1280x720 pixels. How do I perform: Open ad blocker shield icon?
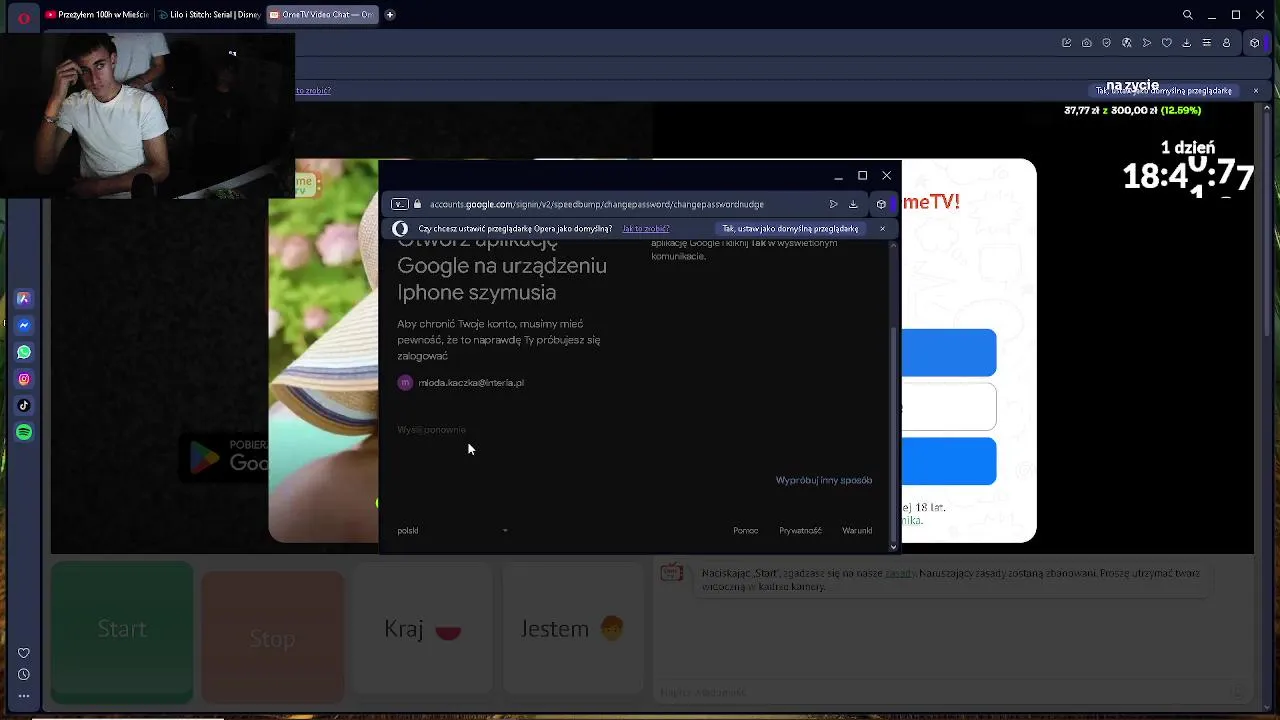pos(1106,43)
